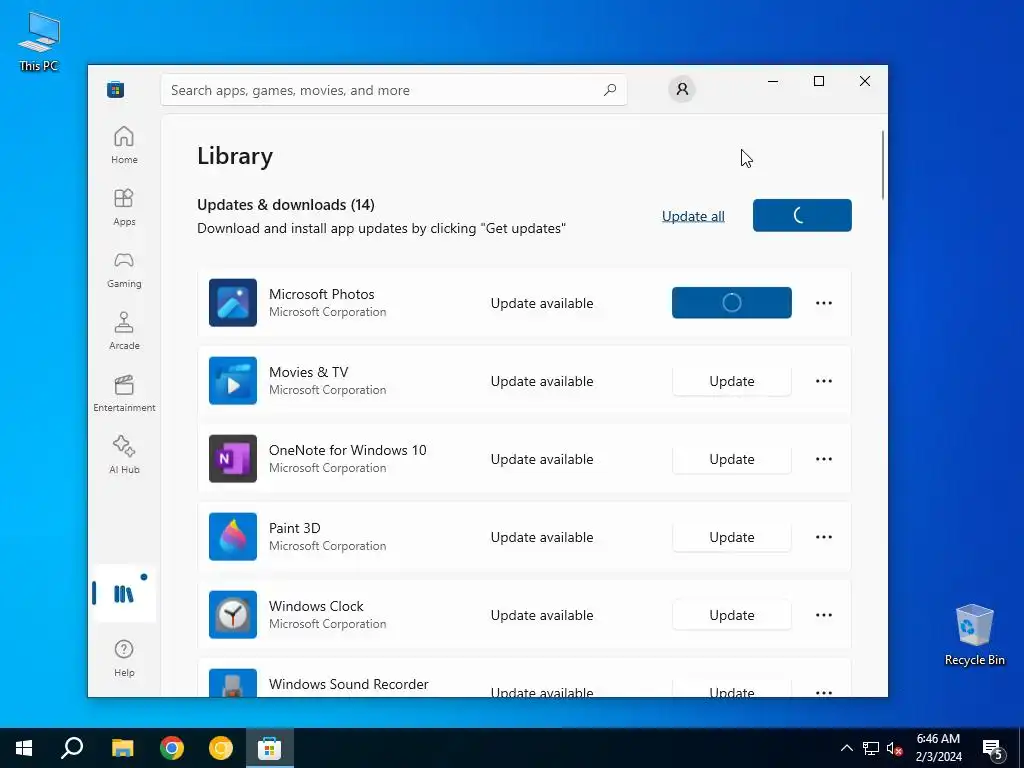Screen dimensions: 1024x768
Task: Click the OneNote for Windows 10 name
Action: click(x=347, y=450)
